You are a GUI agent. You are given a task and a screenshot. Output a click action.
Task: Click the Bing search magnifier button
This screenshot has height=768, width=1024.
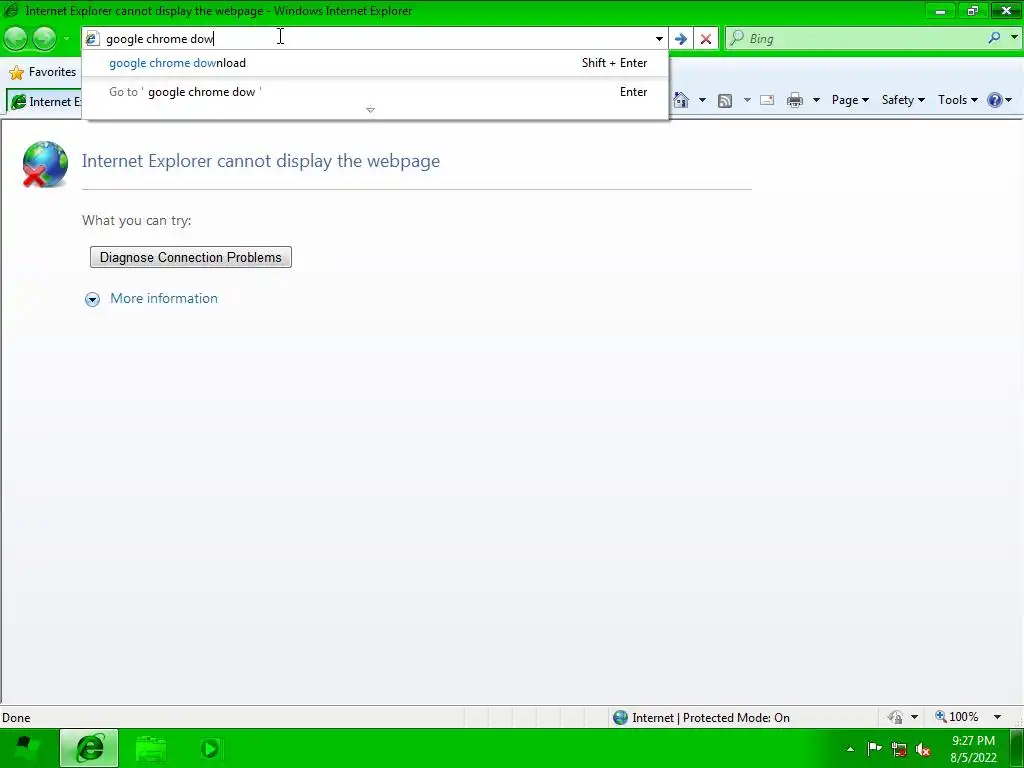[x=994, y=38]
